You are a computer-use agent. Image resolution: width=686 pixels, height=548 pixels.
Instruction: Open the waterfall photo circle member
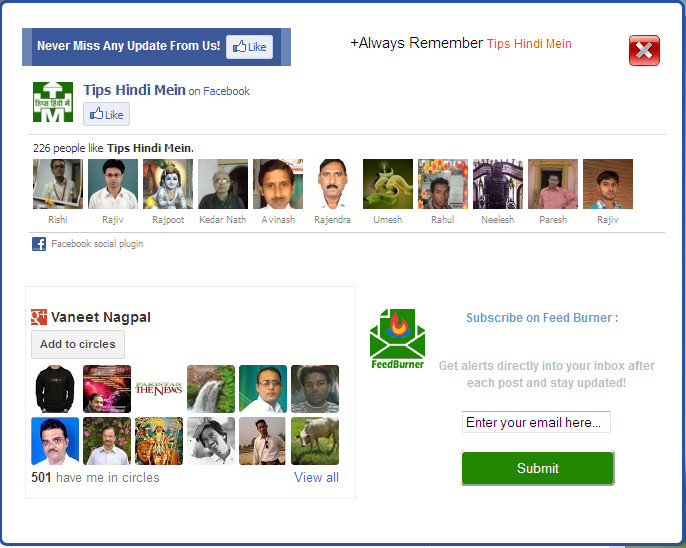pos(211,389)
